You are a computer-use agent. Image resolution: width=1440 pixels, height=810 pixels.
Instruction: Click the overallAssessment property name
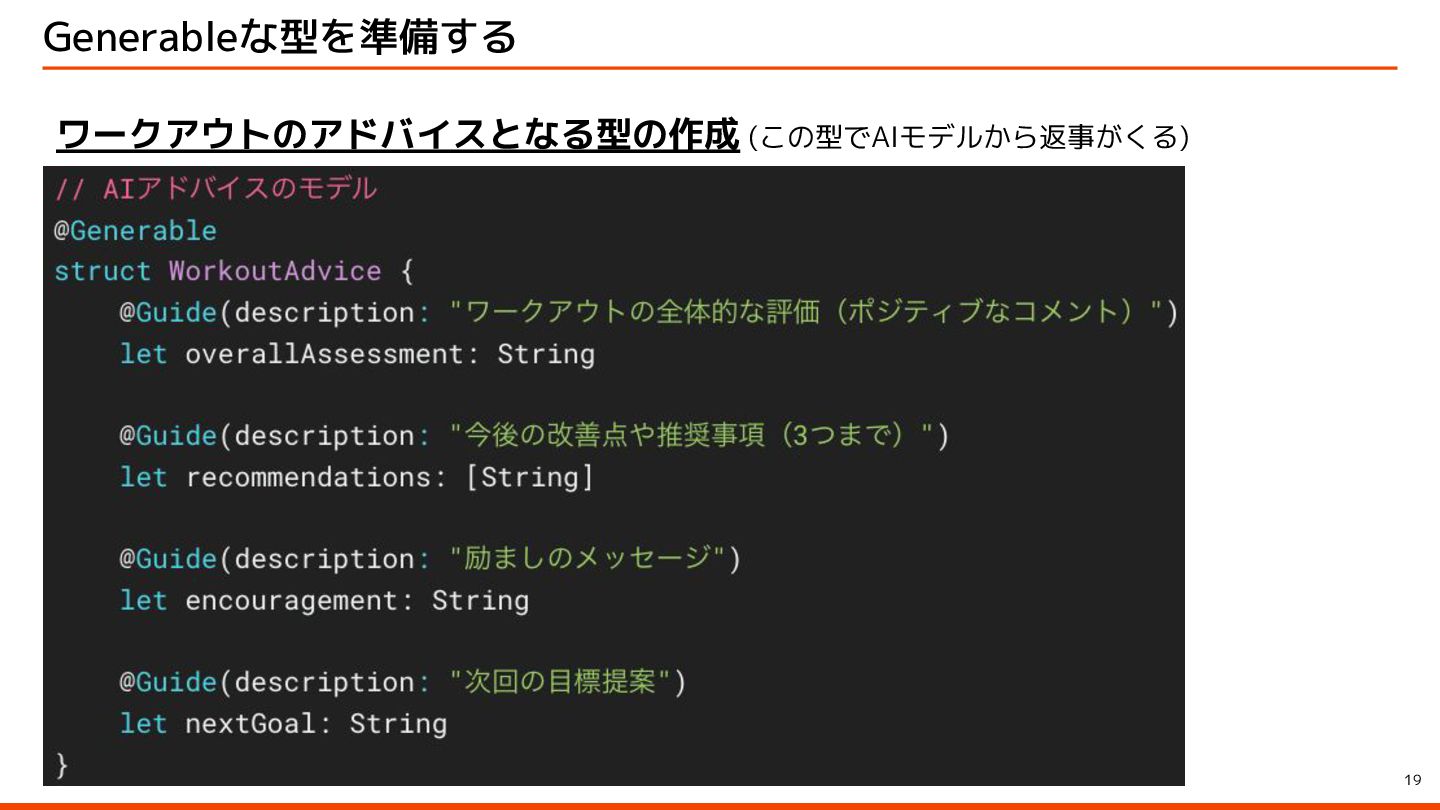pyautogui.click(x=323, y=354)
